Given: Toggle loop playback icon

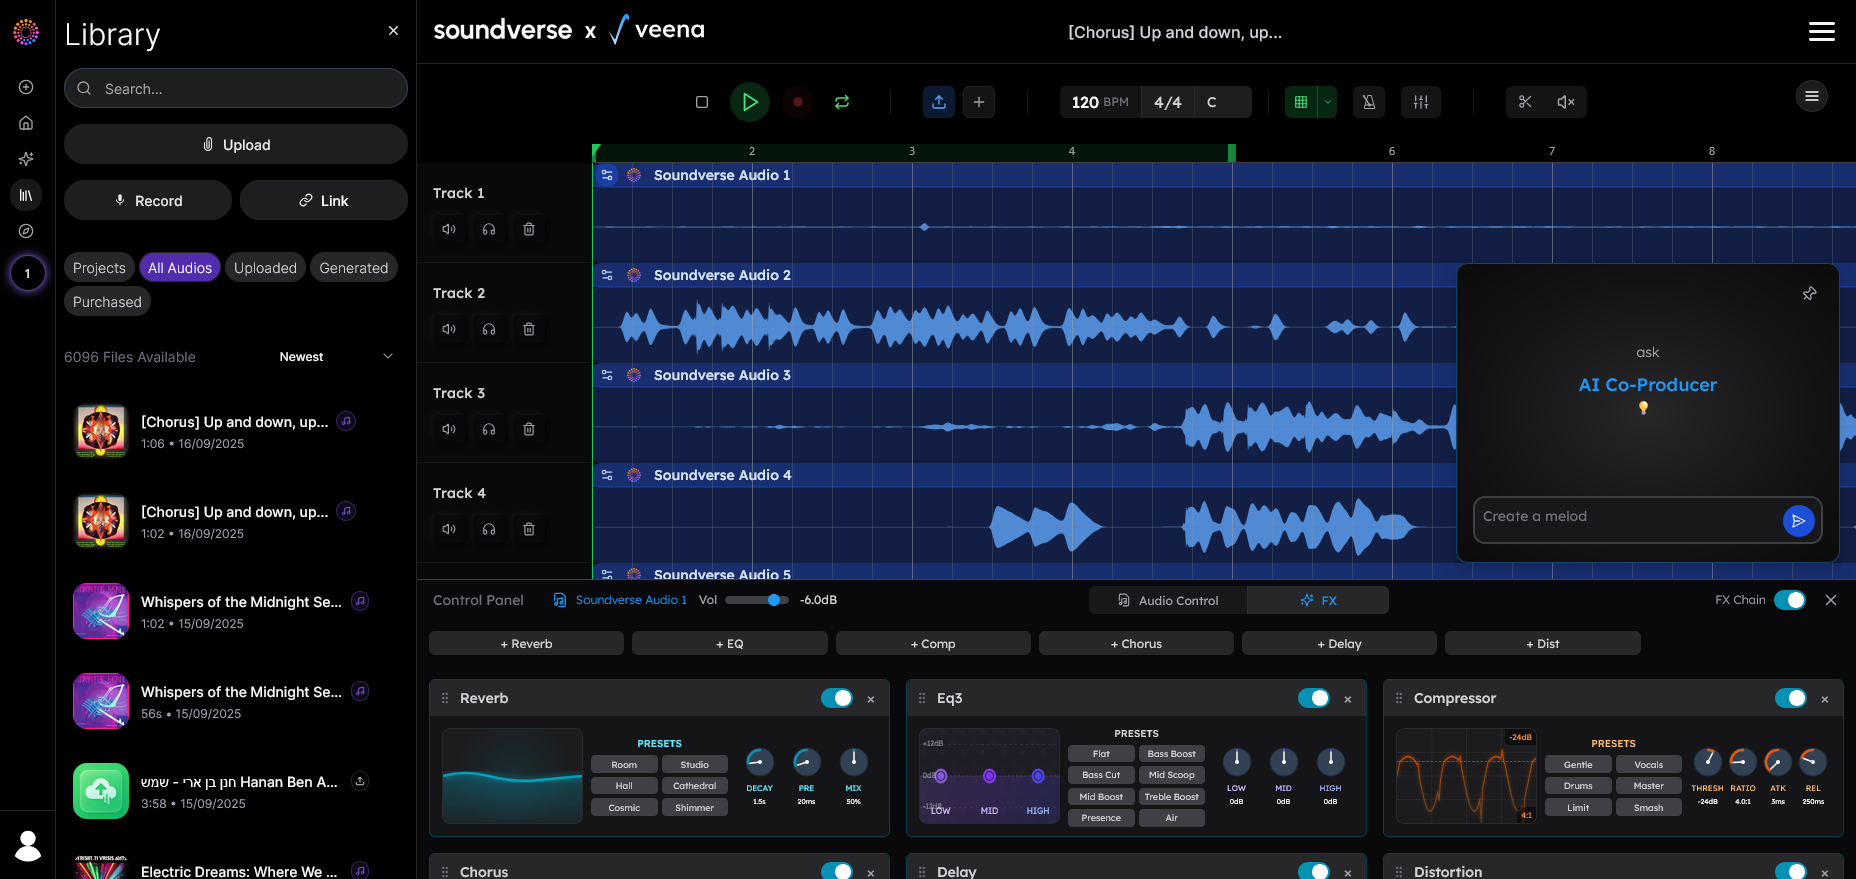Looking at the screenshot, I should [x=842, y=102].
